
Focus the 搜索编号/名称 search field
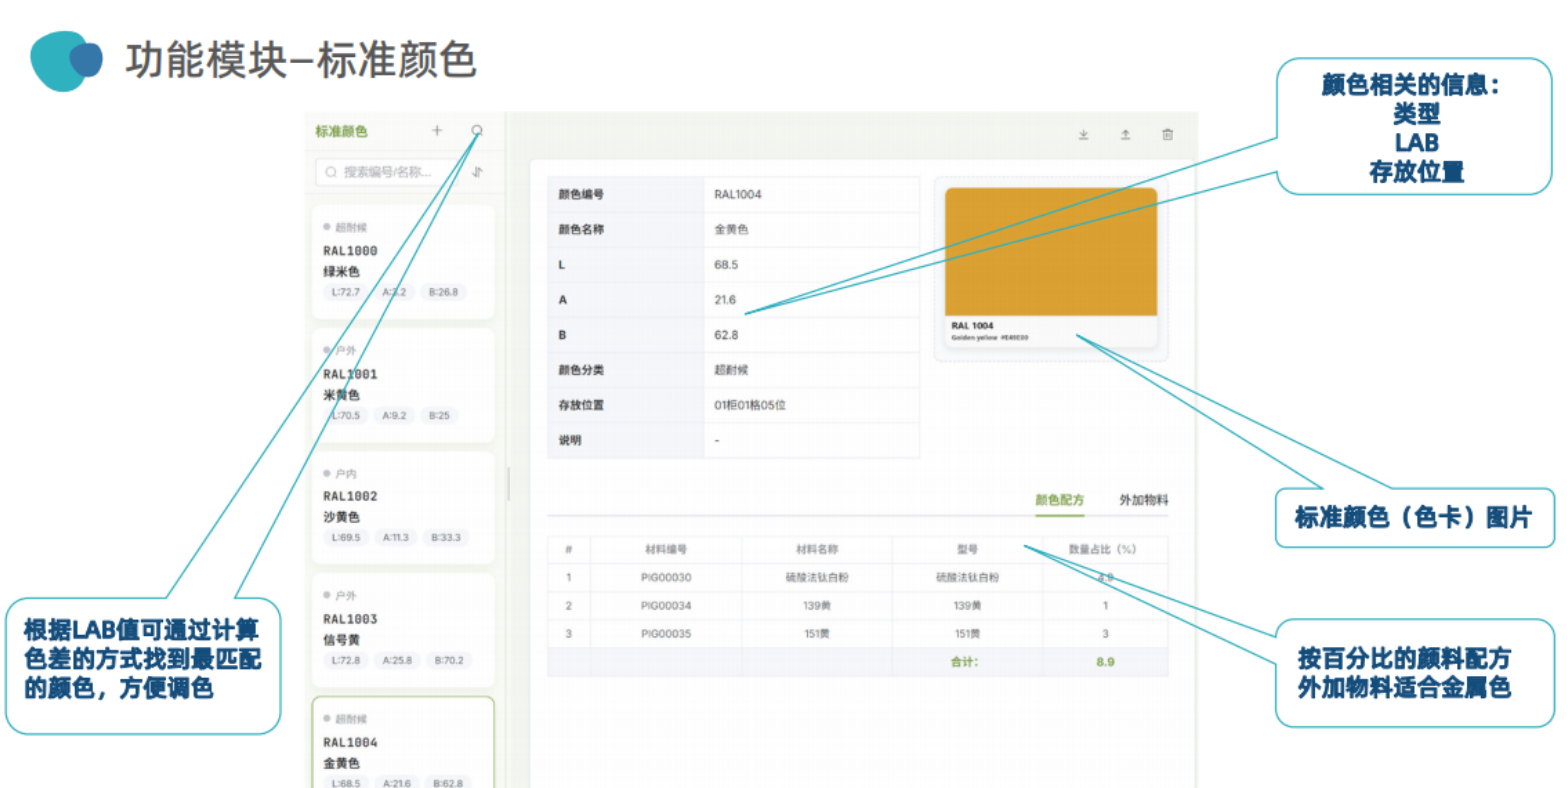point(388,172)
